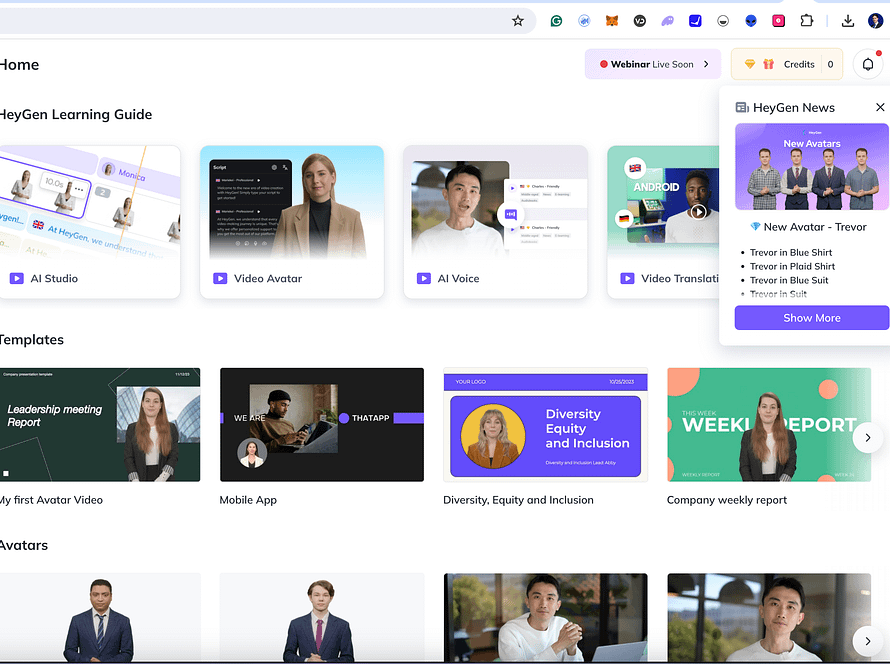
Task: Open the Video Avatar guide thumbnail
Action: pos(292,203)
